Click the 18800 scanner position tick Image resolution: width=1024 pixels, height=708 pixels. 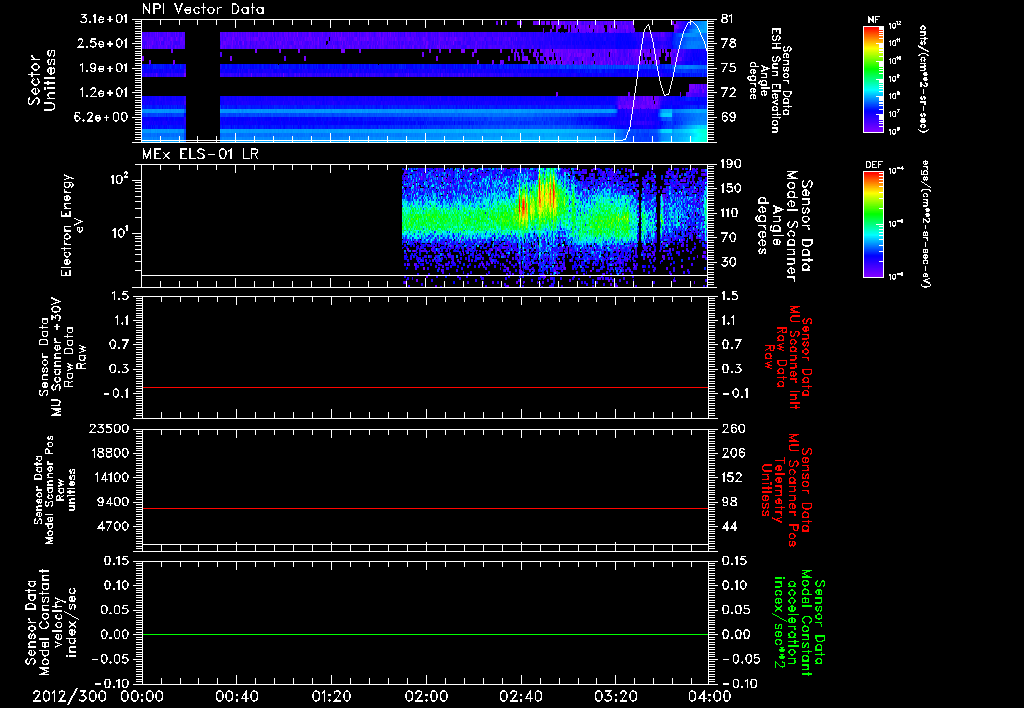(x=109, y=453)
